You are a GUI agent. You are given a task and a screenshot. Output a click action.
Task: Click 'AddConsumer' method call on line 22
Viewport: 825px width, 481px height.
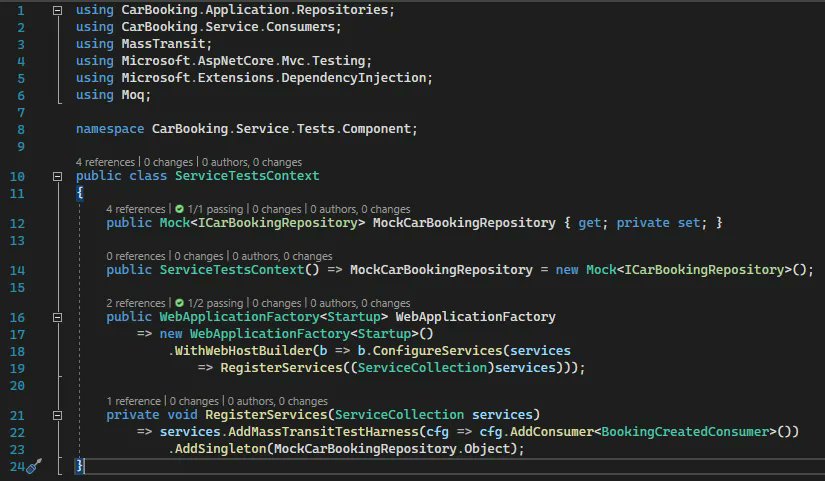click(551, 432)
